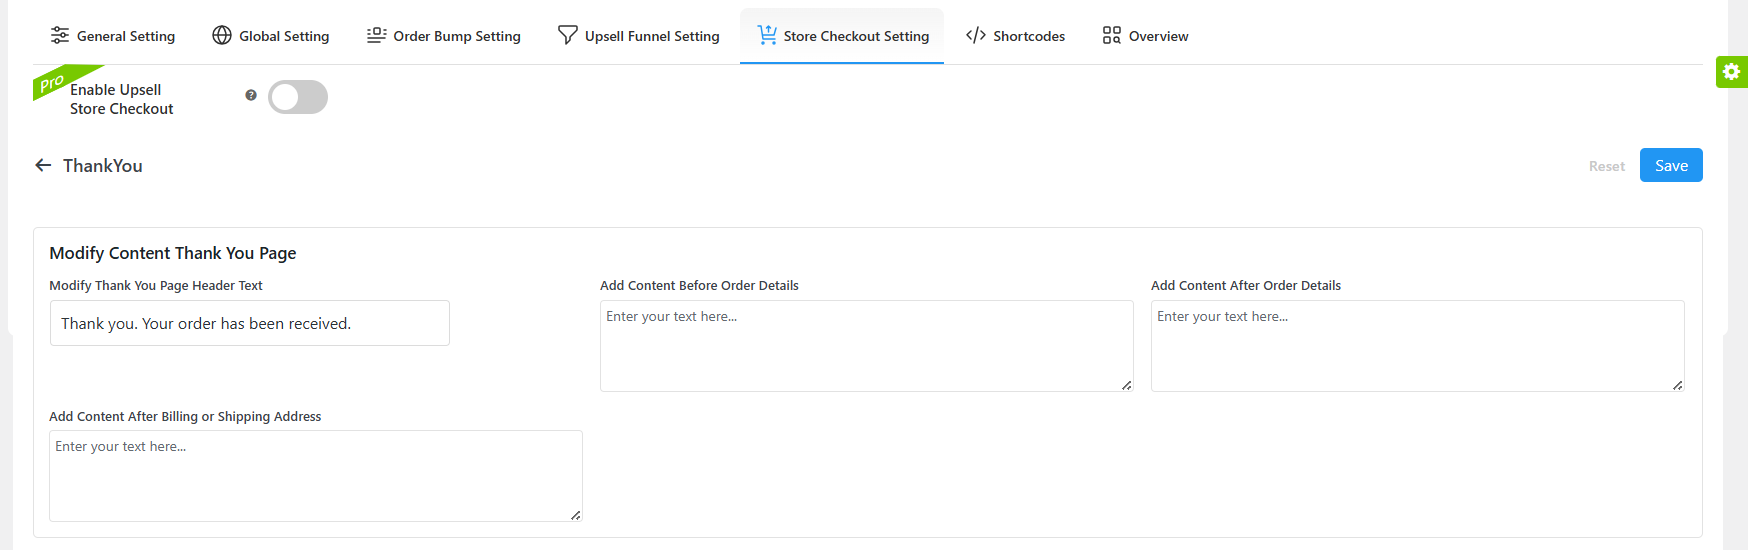Open the Shortcodes tab
Image resolution: width=1748 pixels, height=550 pixels.
pos(1015,36)
